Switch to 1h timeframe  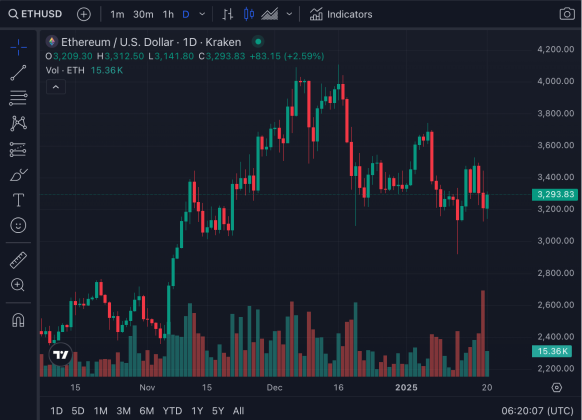click(x=168, y=14)
